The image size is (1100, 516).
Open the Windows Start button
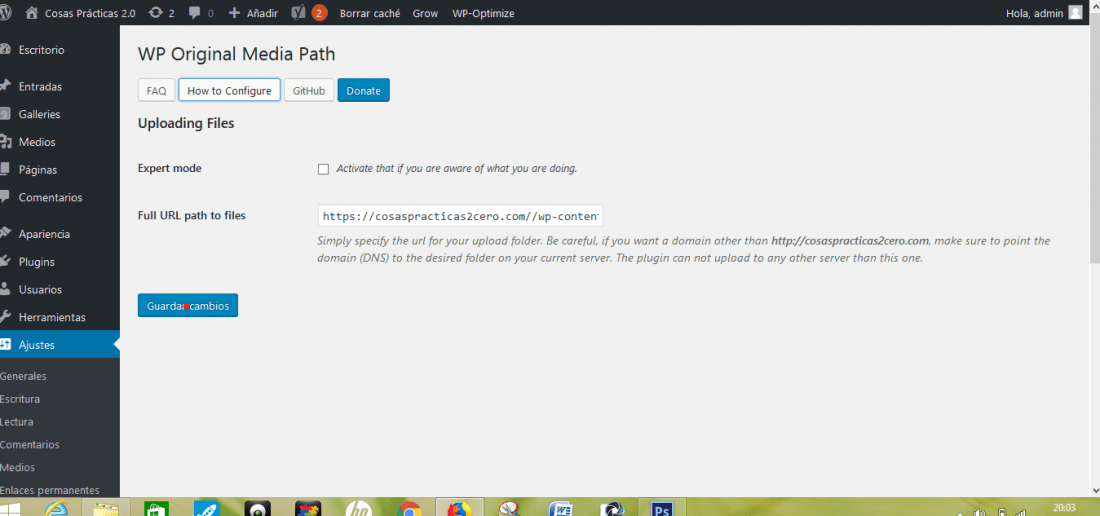click(11, 509)
